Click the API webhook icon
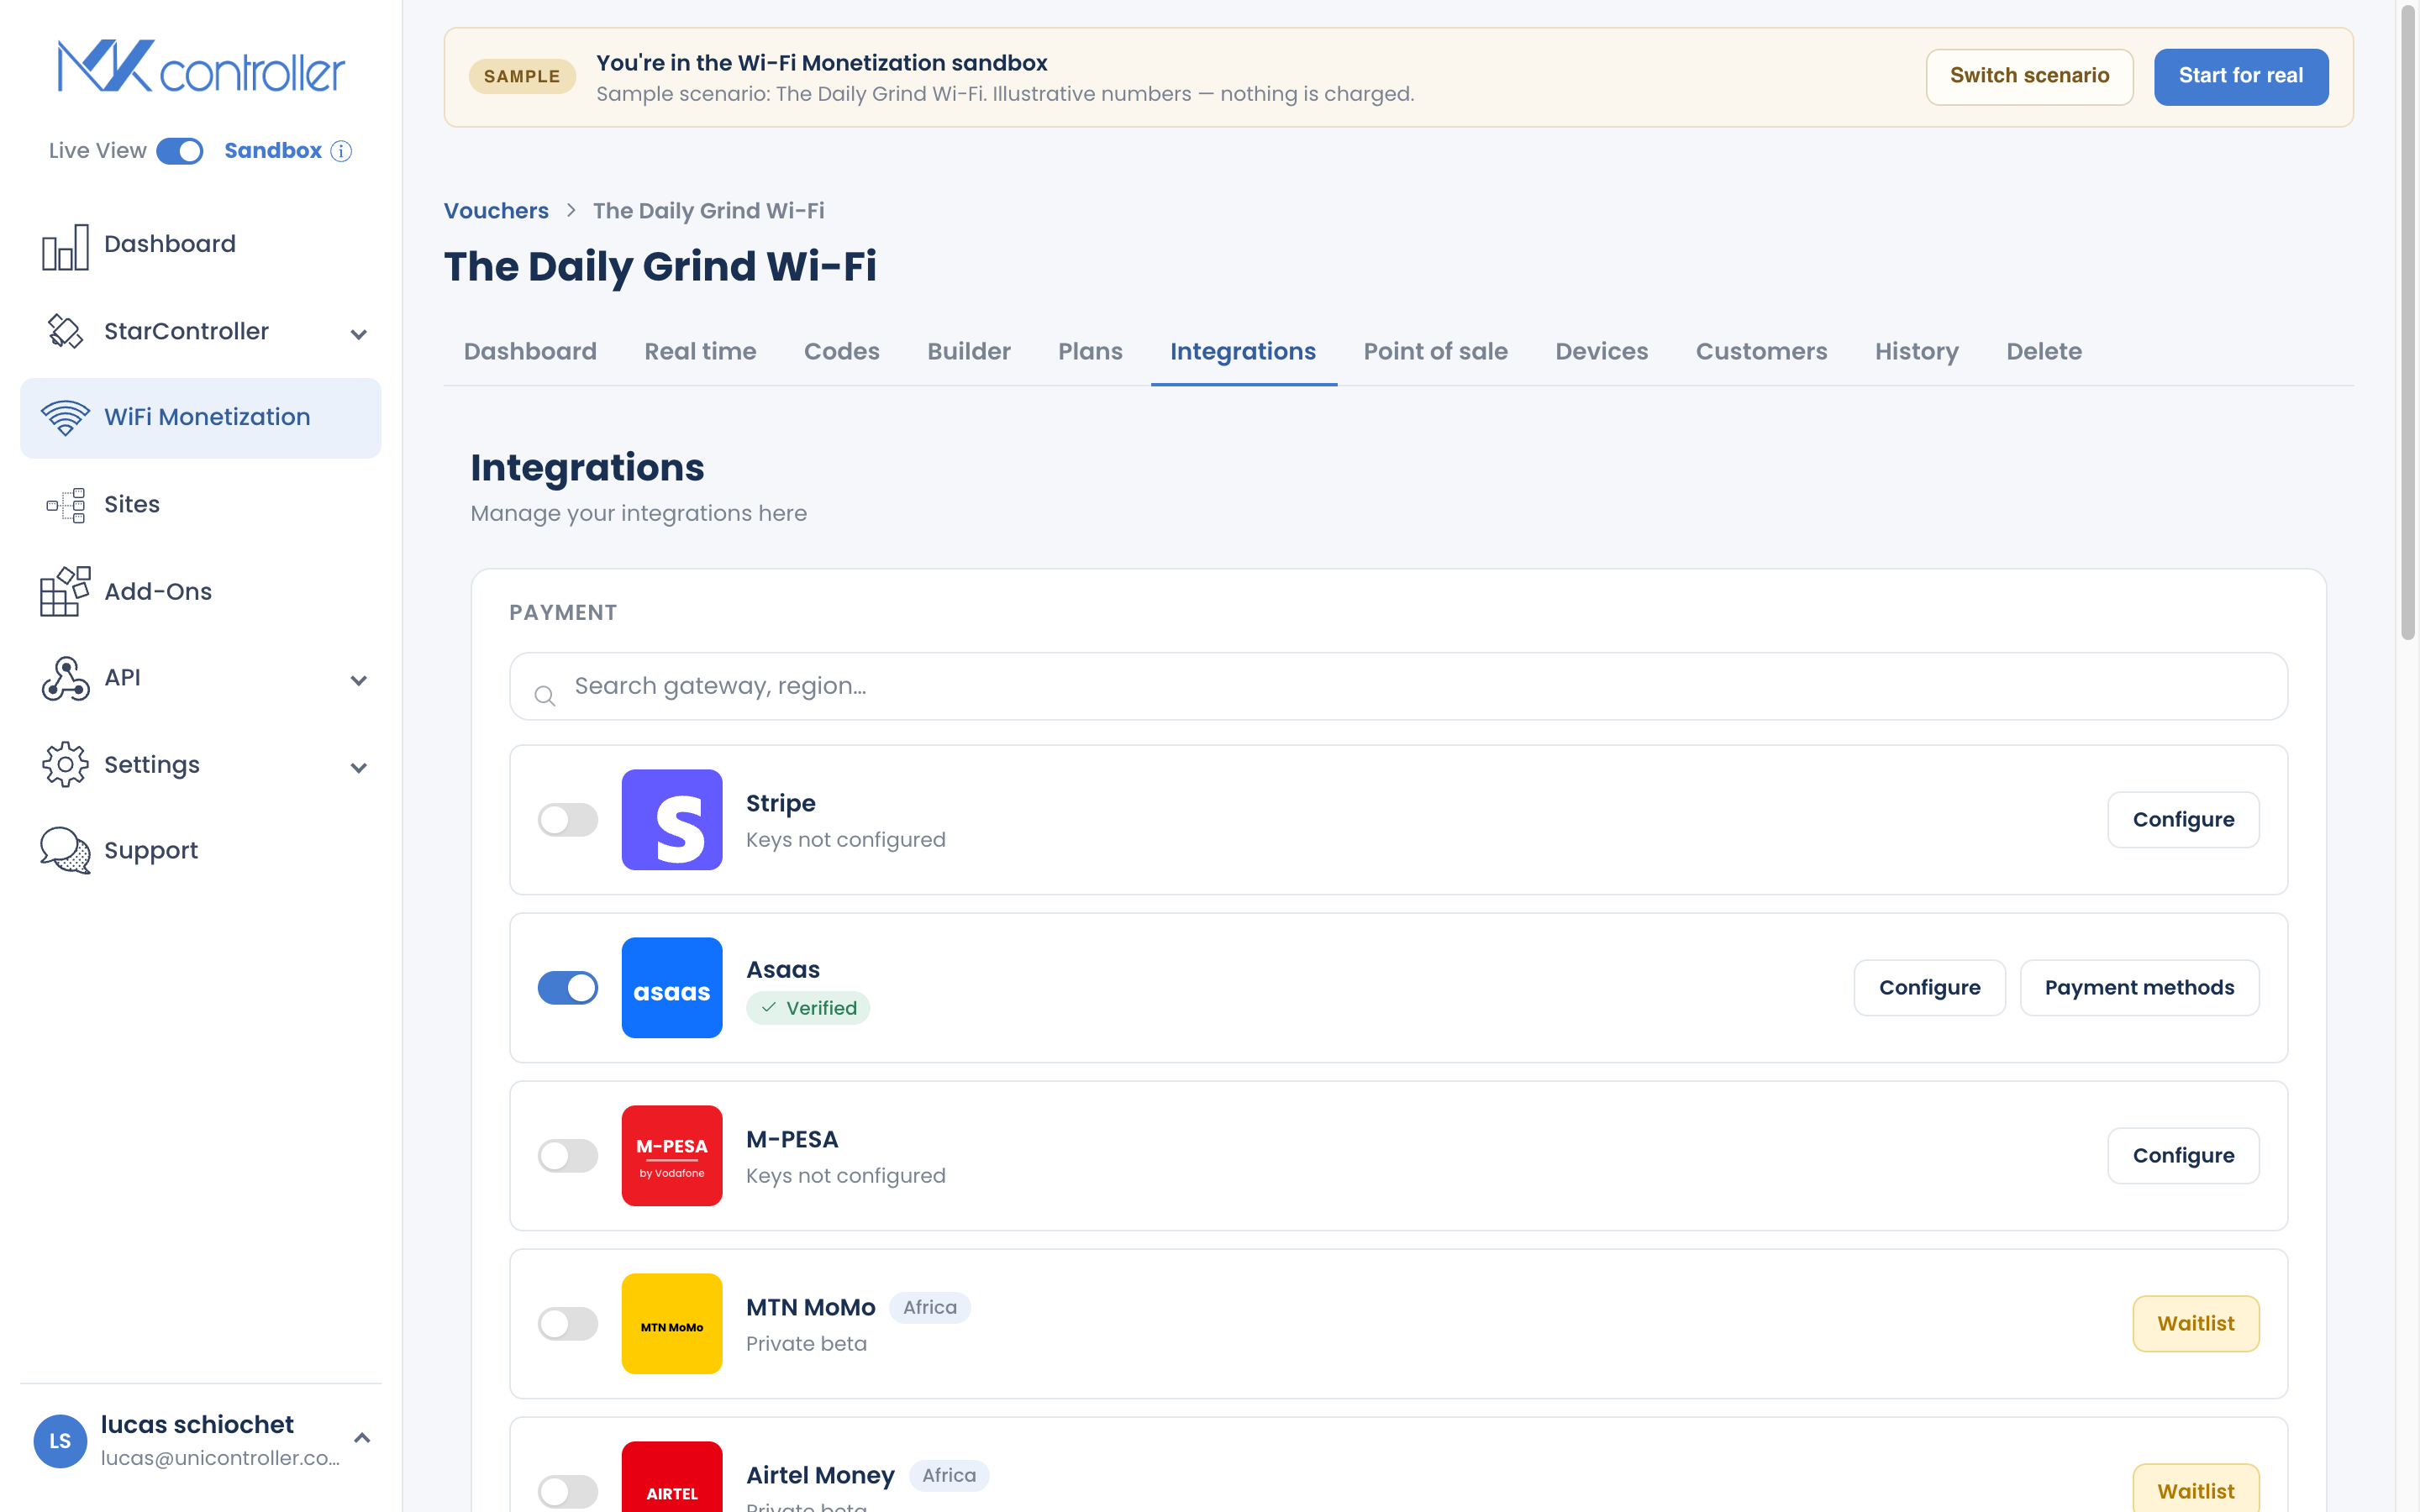The image size is (2420, 1512). click(65, 678)
